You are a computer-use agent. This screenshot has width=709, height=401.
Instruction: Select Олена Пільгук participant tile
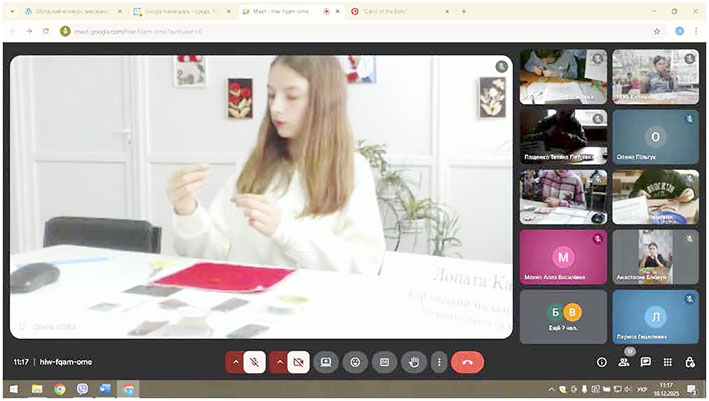click(655, 138)
